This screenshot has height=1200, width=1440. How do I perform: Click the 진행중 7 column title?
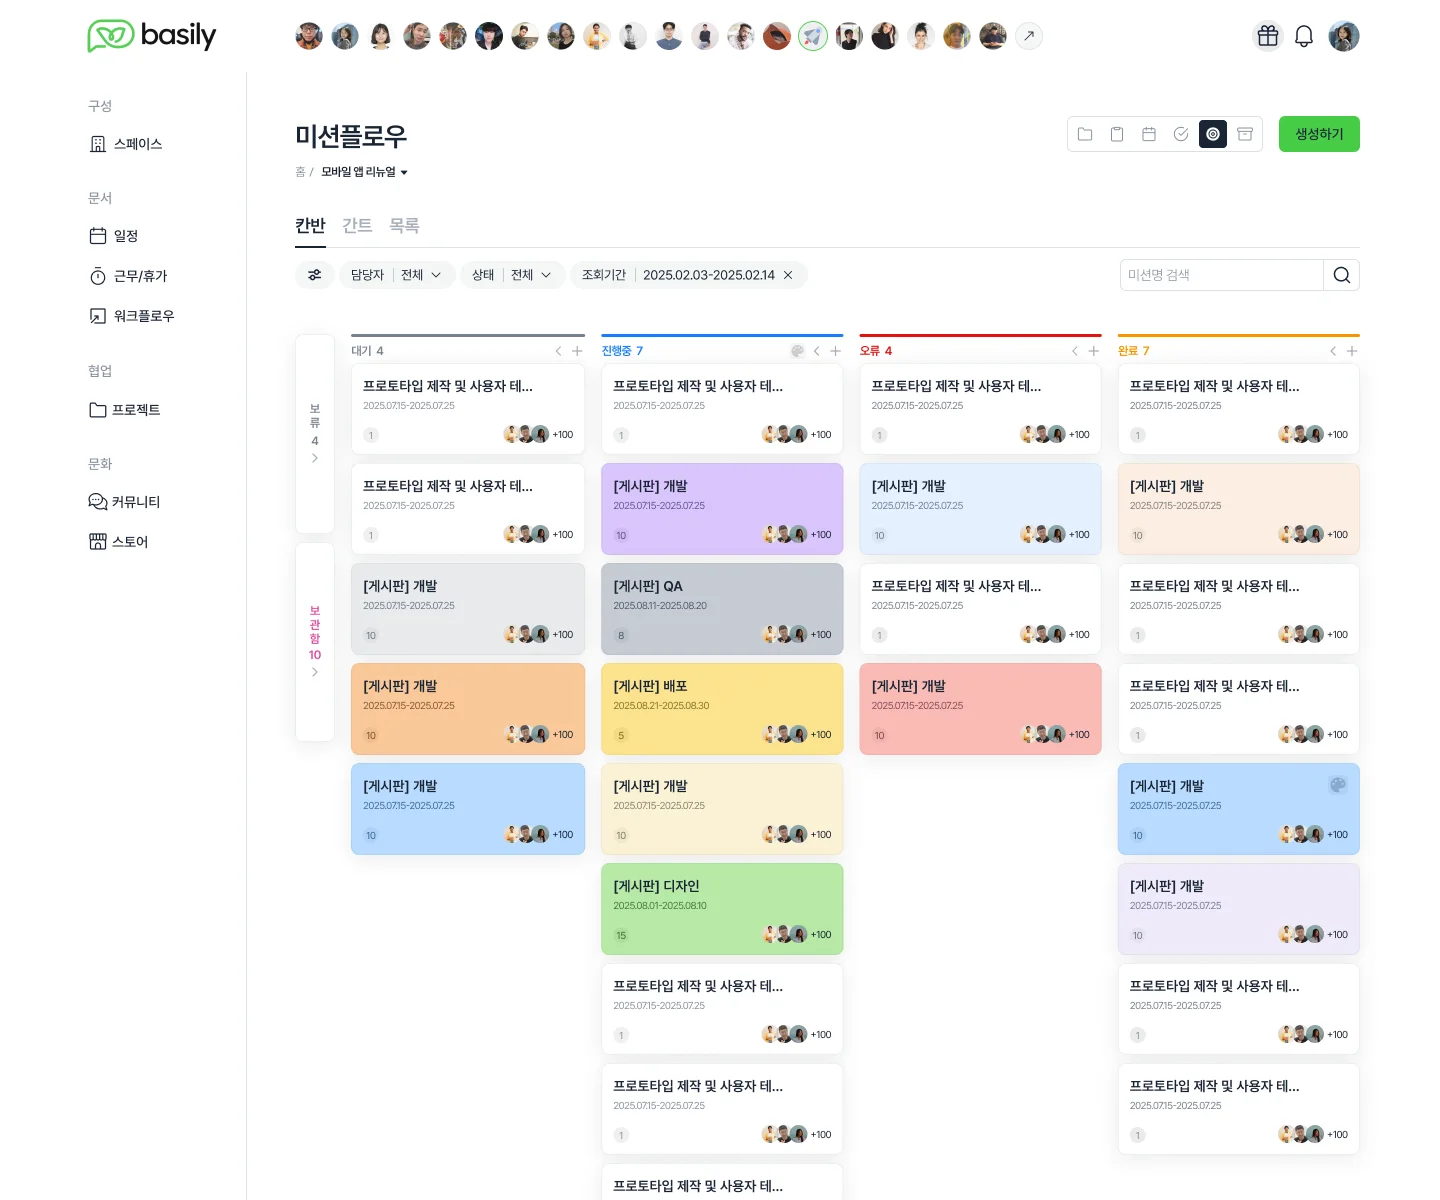pos(622,351)
